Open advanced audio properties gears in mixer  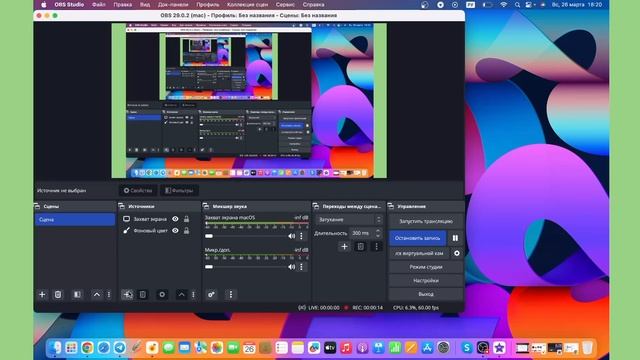click(x=211, y=294)
